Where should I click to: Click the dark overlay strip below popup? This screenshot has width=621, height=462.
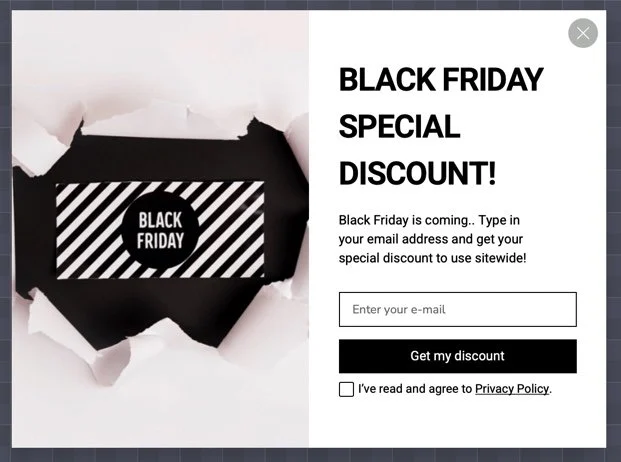[x=300, y=455]
